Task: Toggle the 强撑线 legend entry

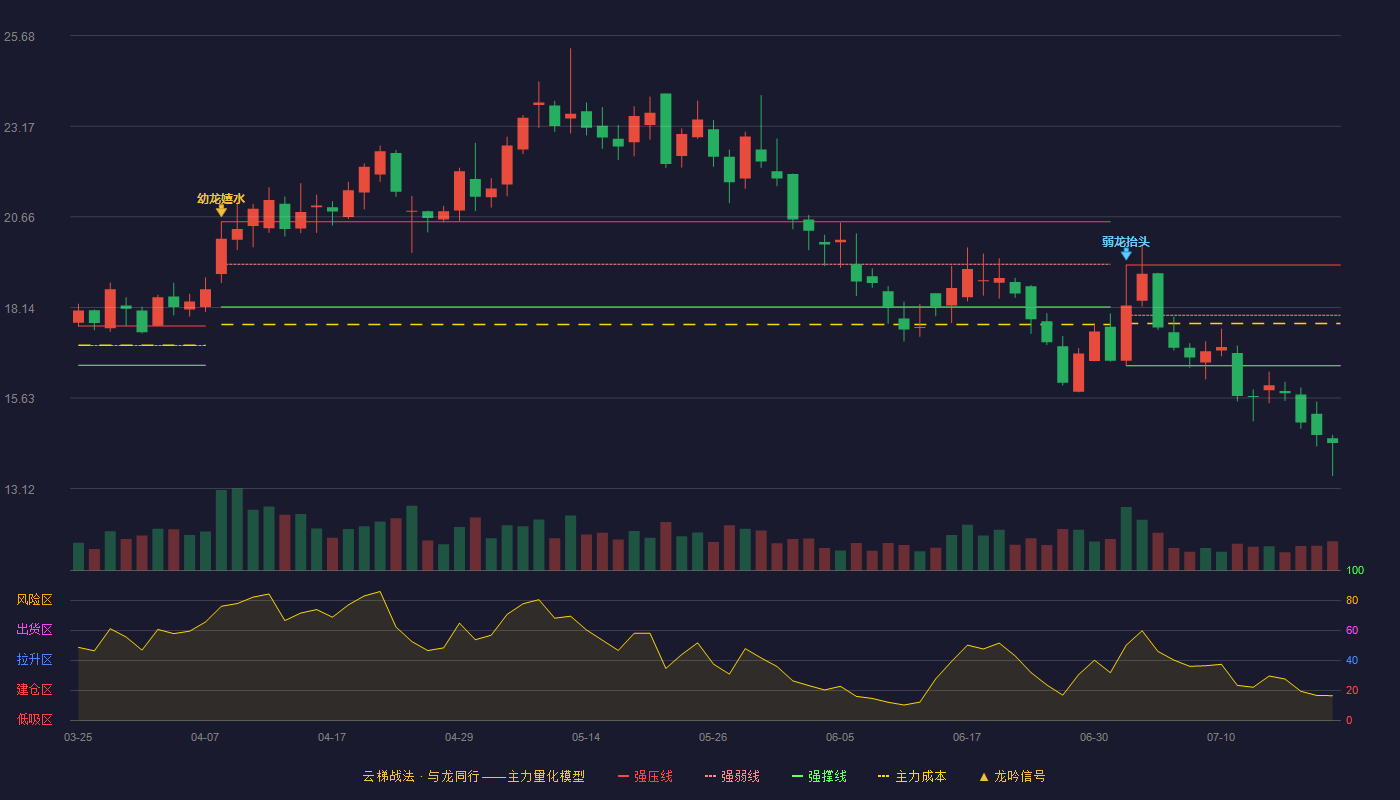Action: [x=819, y=776]
